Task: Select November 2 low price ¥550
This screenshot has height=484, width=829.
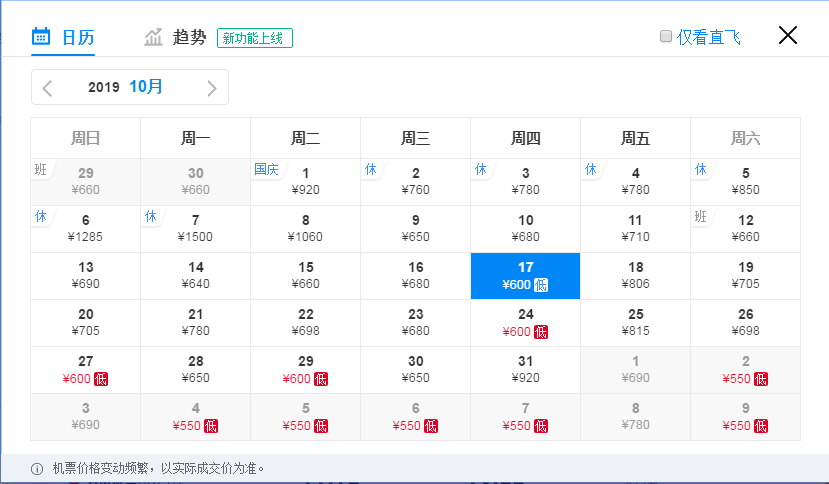Action: pyautogui.click(x=745, y=370)
